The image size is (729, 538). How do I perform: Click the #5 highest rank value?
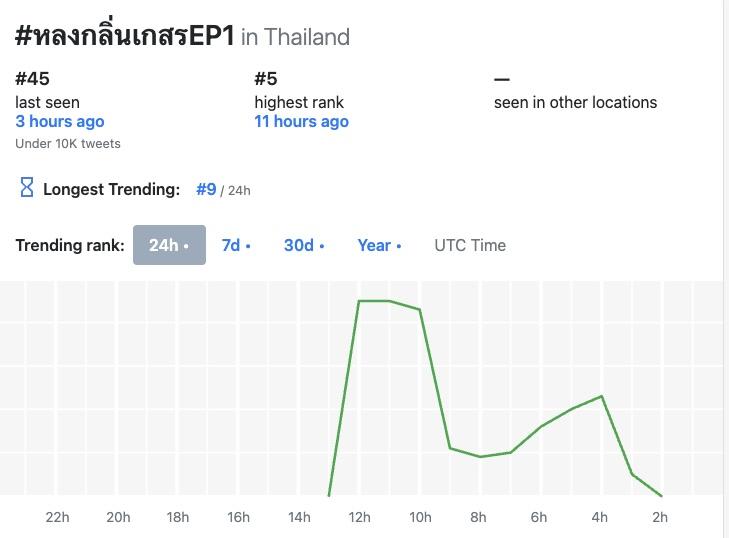(266, 79)
